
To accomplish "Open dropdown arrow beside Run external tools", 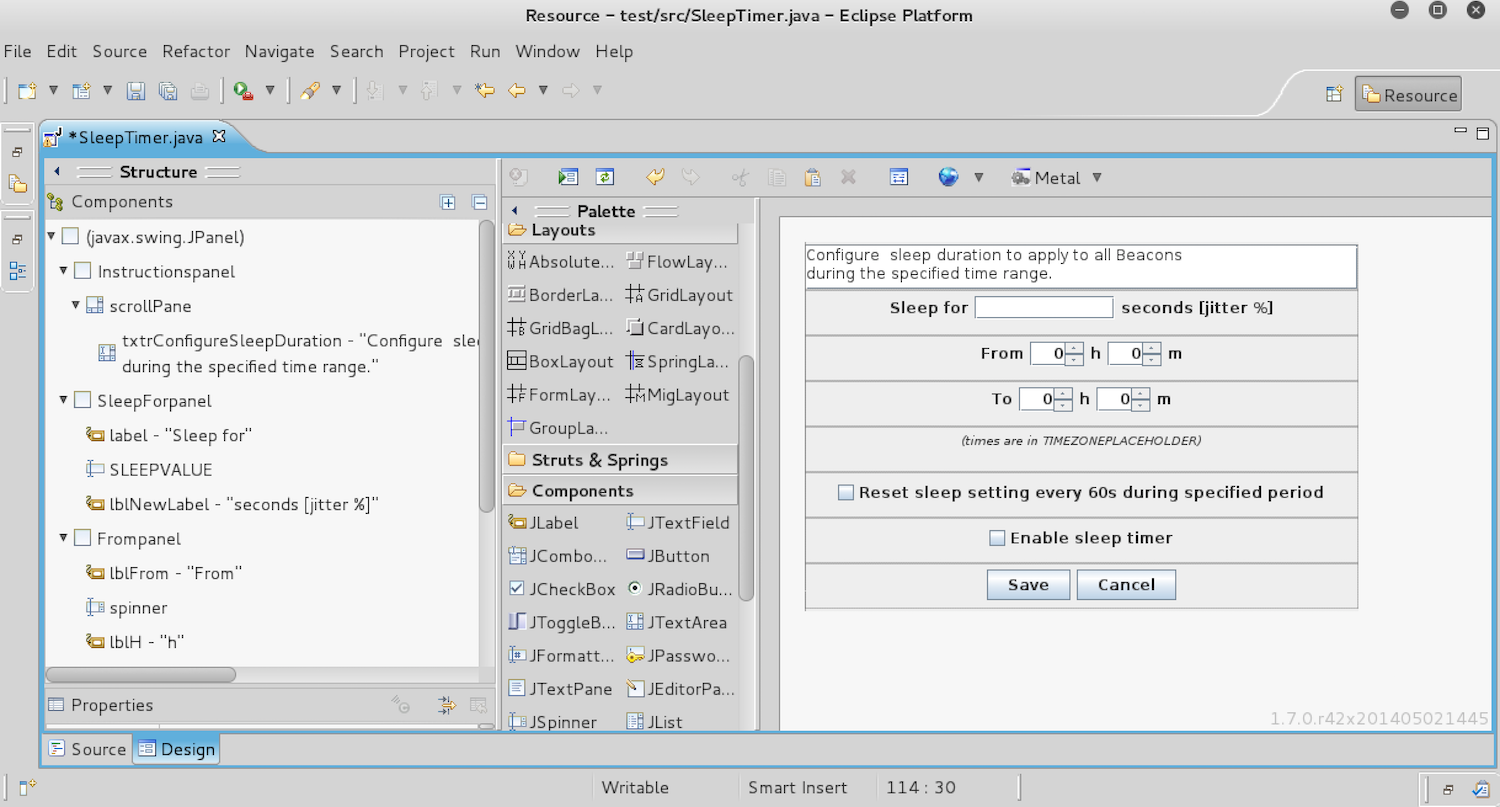I will point(269,91).
